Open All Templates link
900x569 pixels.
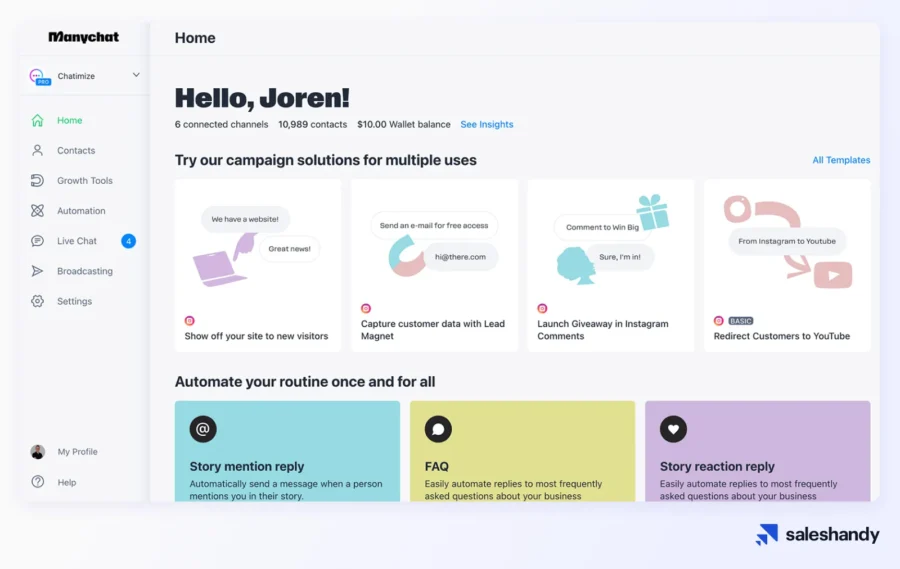pyautogui.click(x=841, y=160)
